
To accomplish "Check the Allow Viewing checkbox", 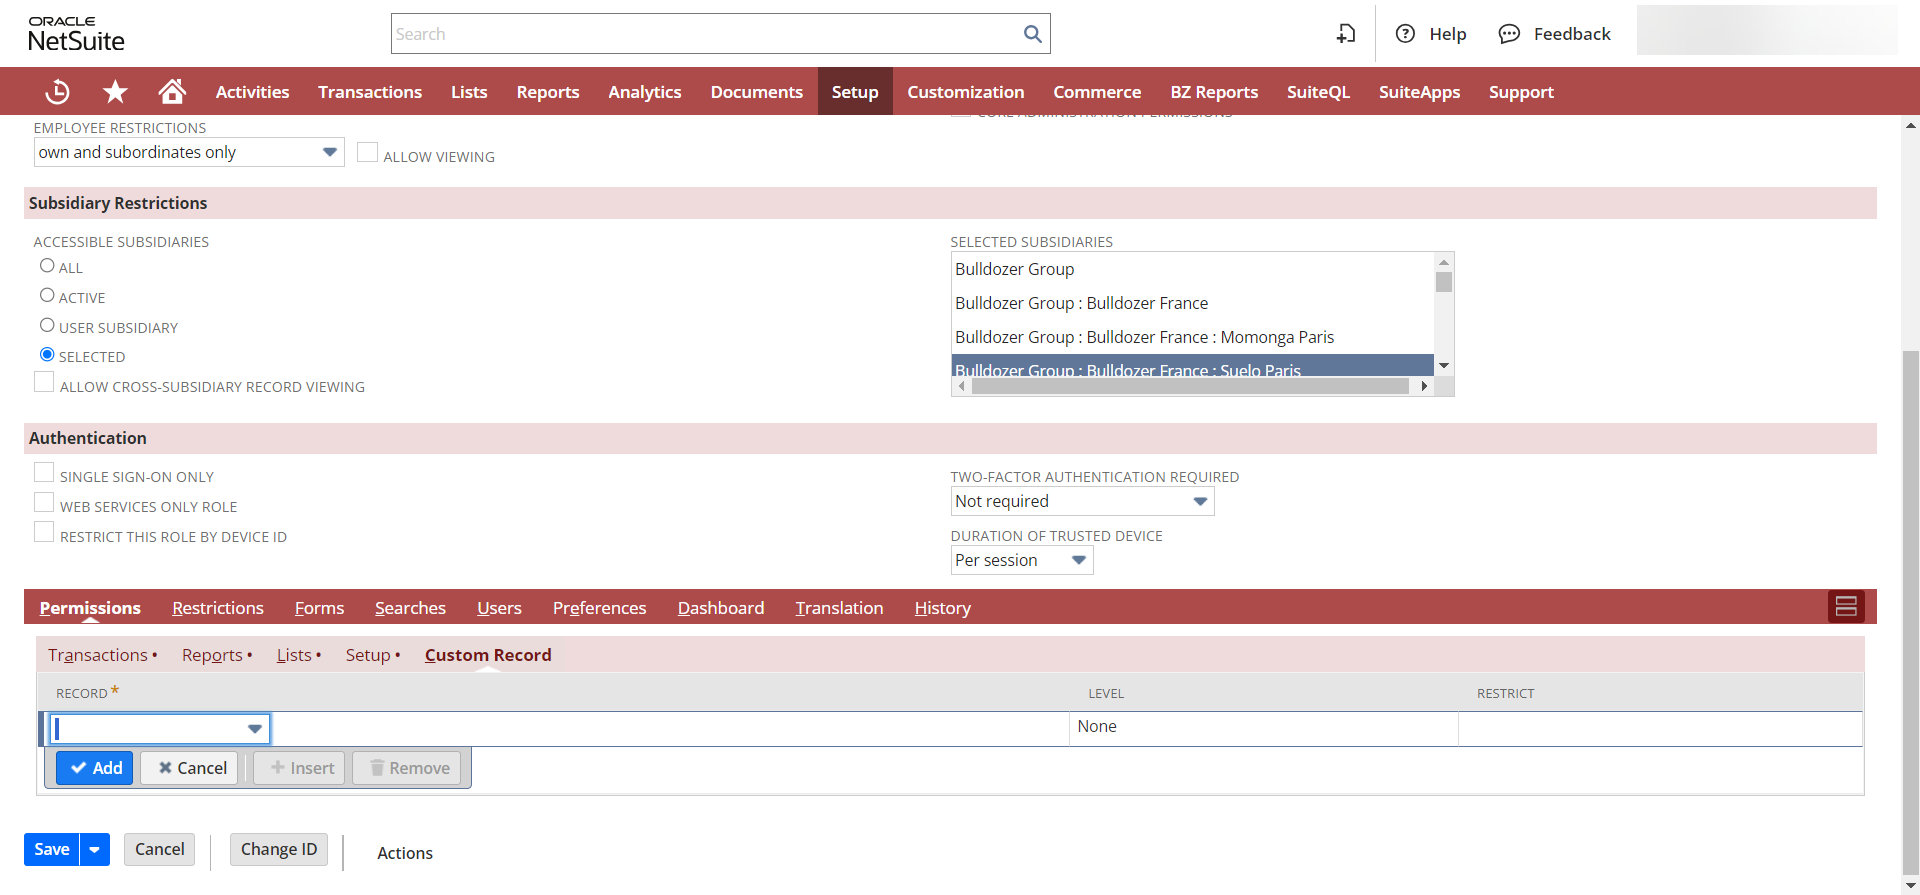I will tap(367, 152).
